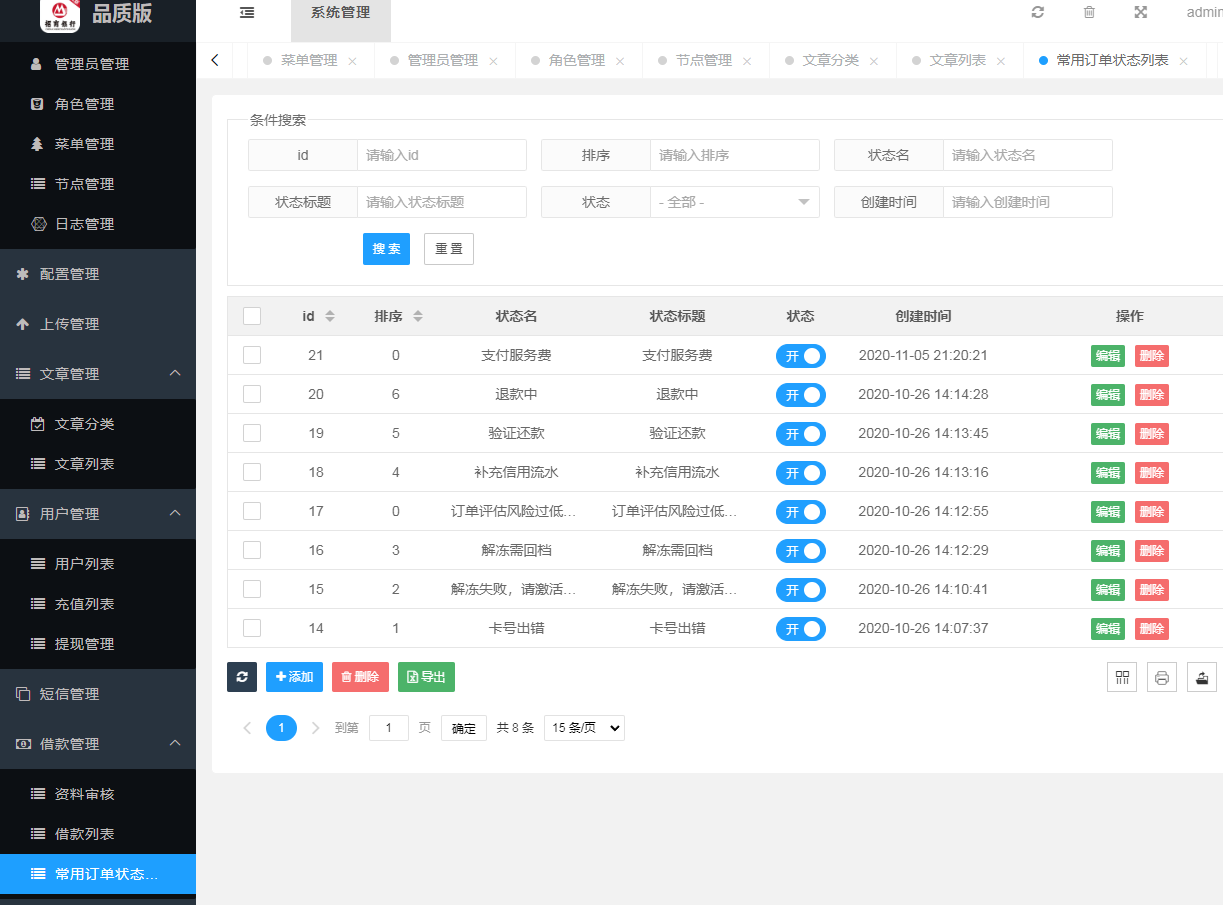Viewport: 1223px width, 905px height.
Task: Open the 状态 dropdown filter
Action: [x=734, y=202]
